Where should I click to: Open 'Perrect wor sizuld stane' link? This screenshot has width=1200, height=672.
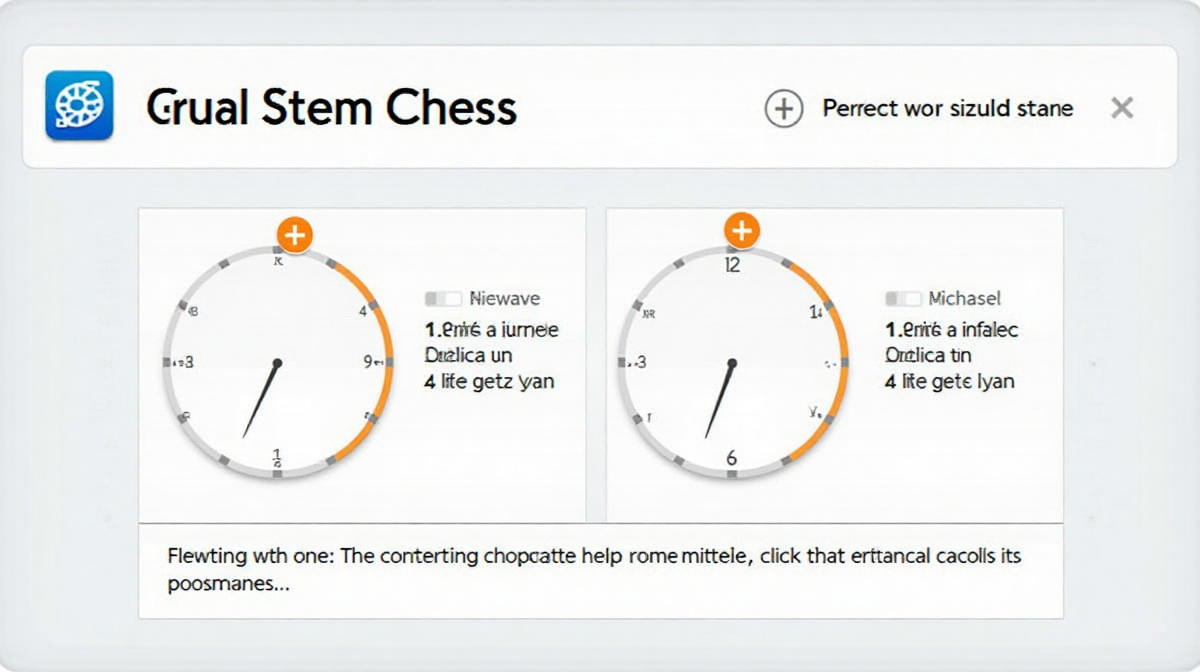(948, 108)
